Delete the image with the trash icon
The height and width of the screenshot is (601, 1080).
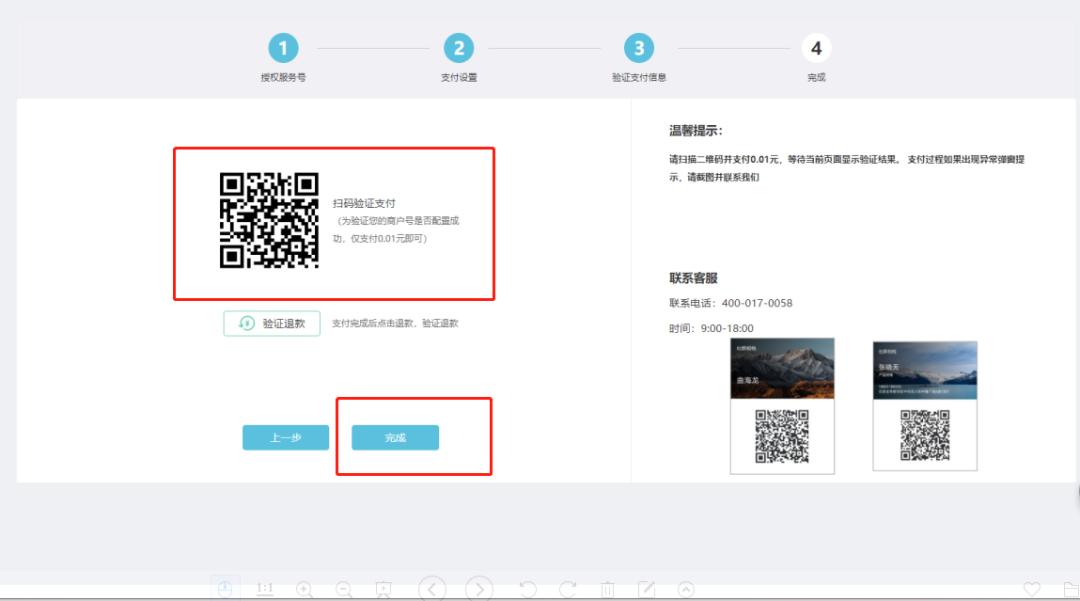607,589
